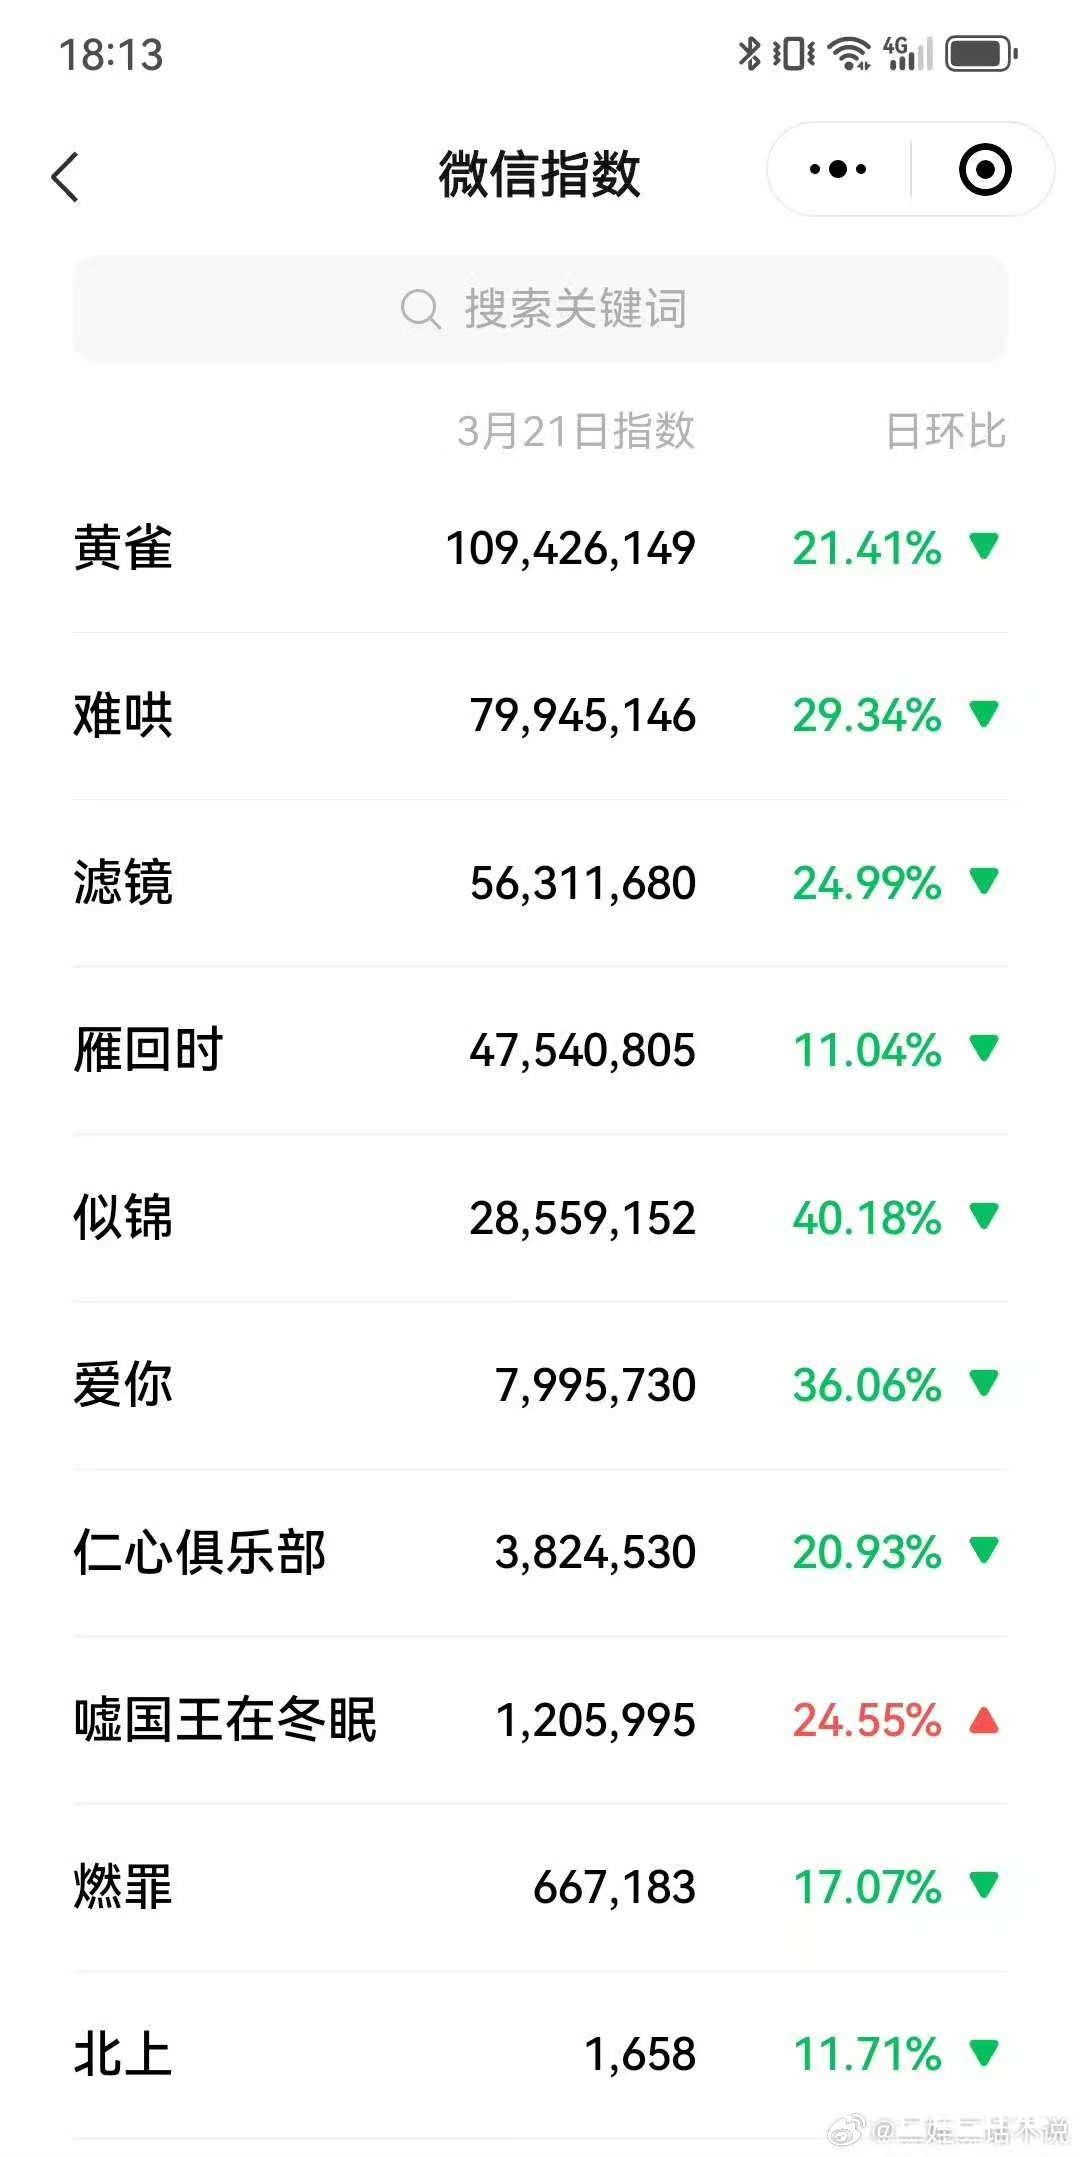Open the 仁心俱乐部 keyword entry
Image resolution: width=1080 pixels, height=2157 pixels.
pos(200,1552)
